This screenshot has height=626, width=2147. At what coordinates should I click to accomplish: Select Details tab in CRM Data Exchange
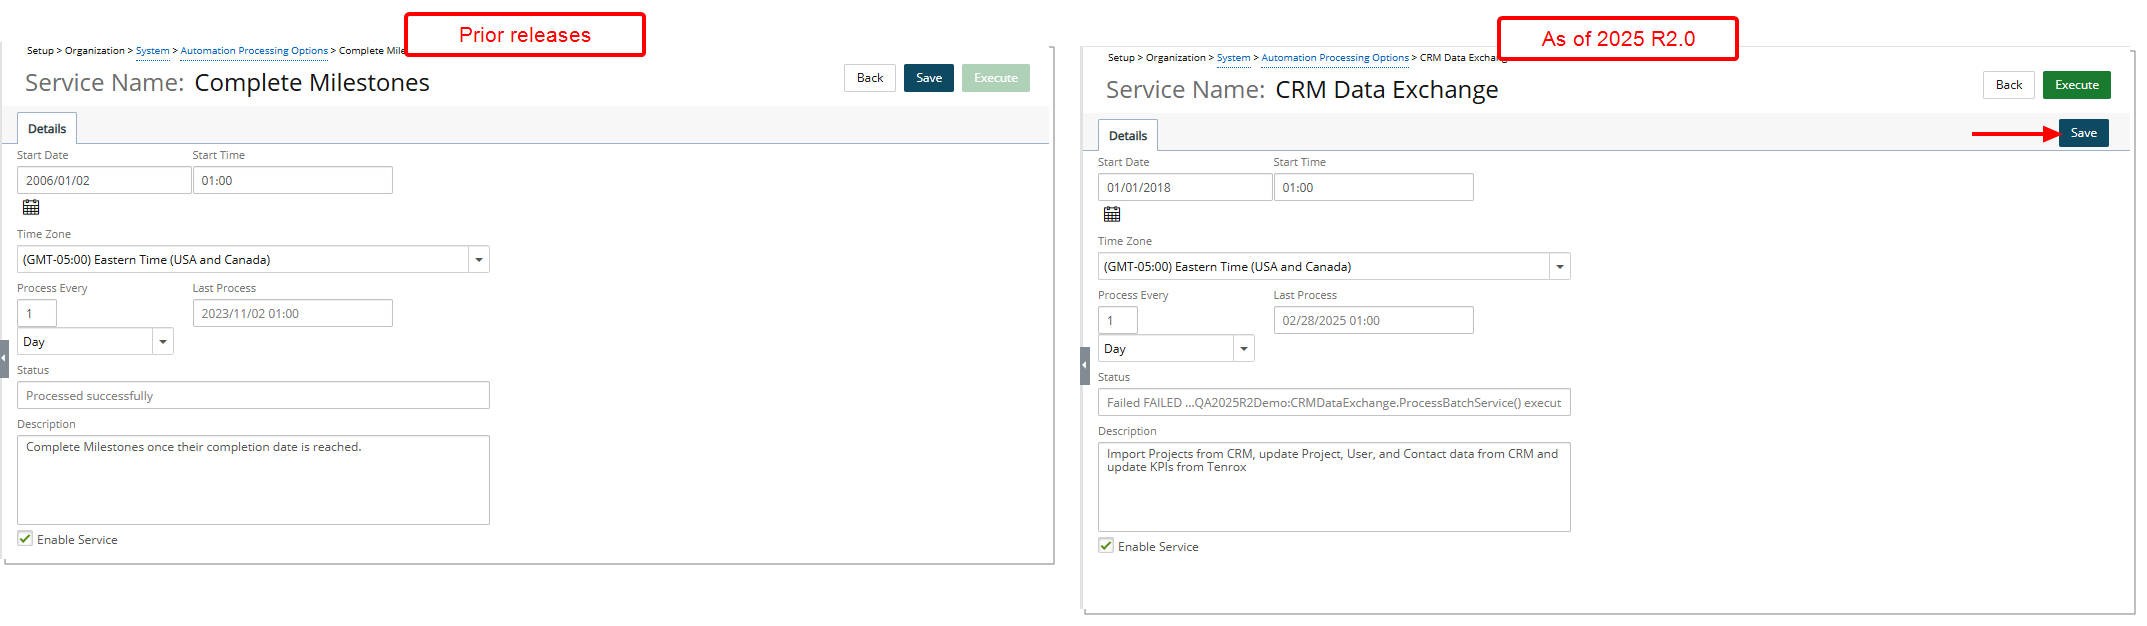pyautogui.click(x=1128, y=136)
